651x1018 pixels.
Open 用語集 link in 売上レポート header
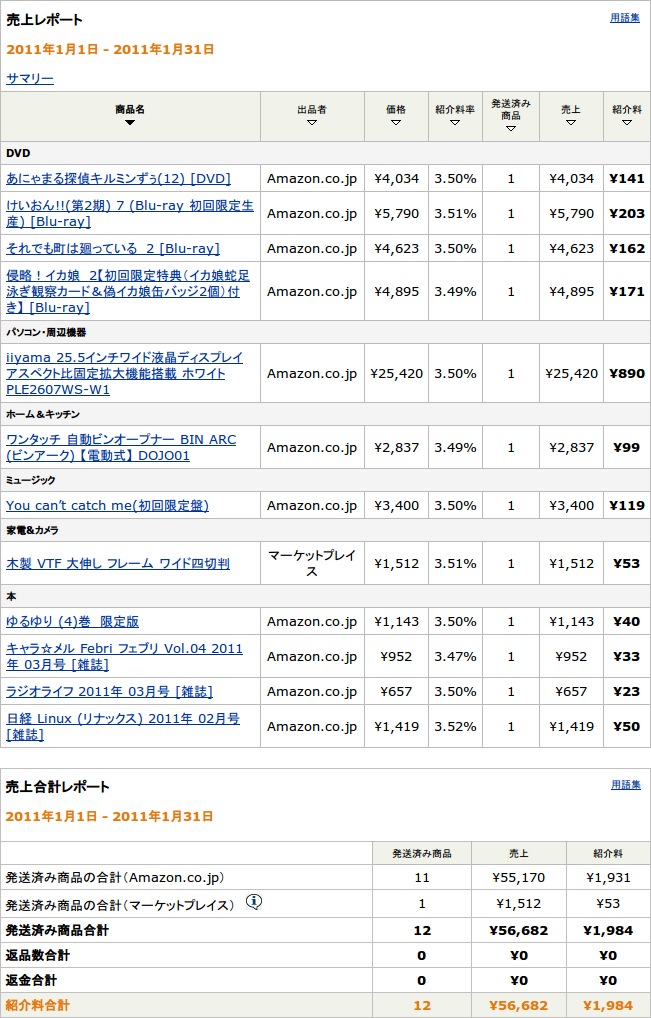(x=625, y=18)
